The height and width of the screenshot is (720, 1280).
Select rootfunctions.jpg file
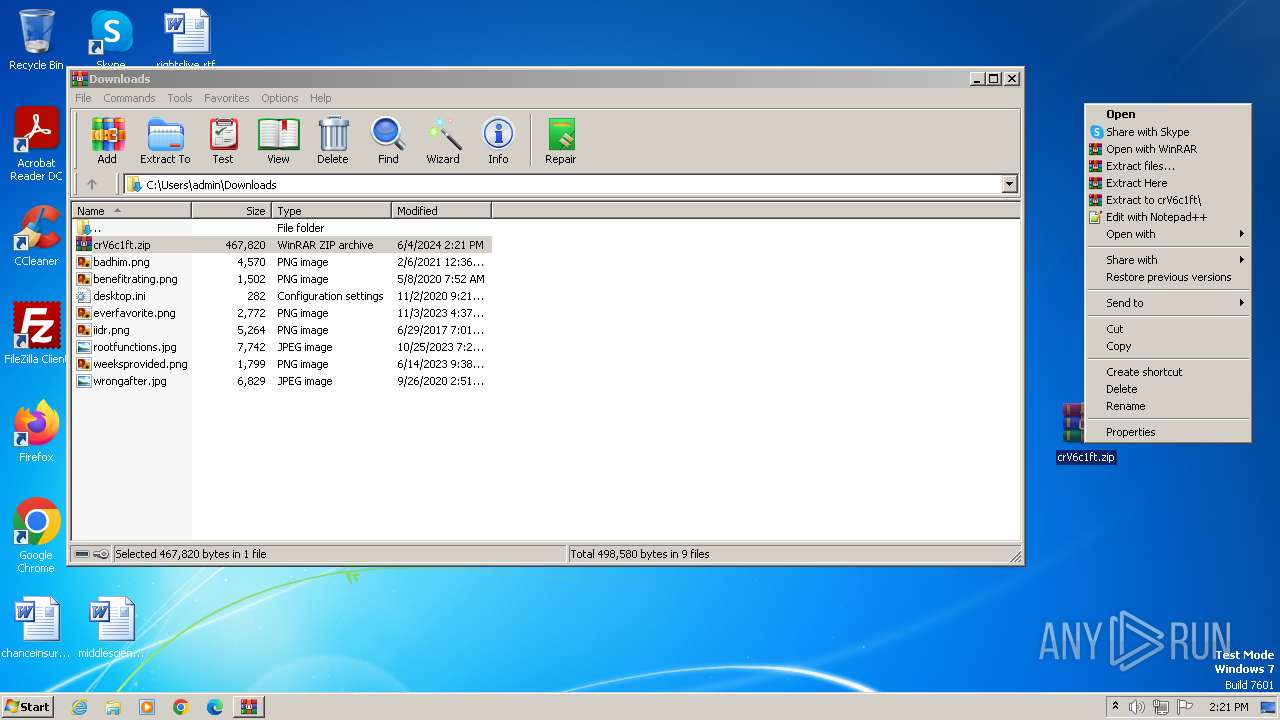click(x=281, y=347)
